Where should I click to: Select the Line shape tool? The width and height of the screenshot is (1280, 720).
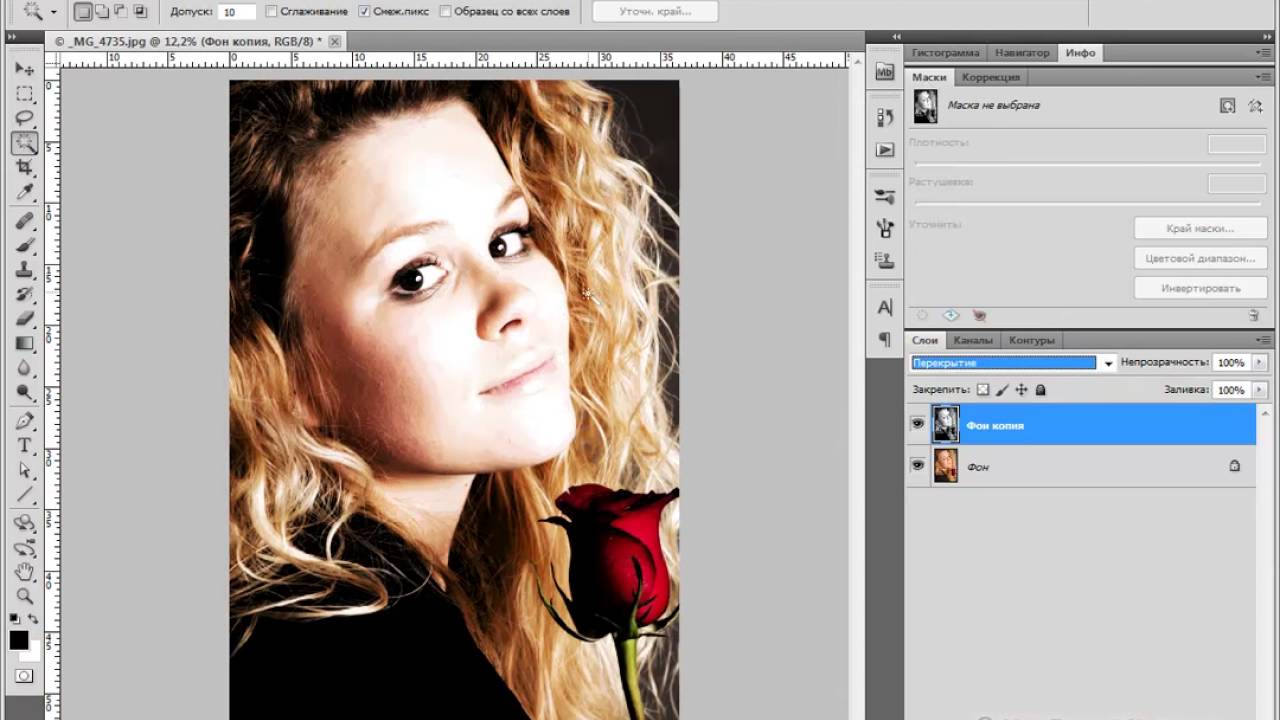[x=25, y=495]
